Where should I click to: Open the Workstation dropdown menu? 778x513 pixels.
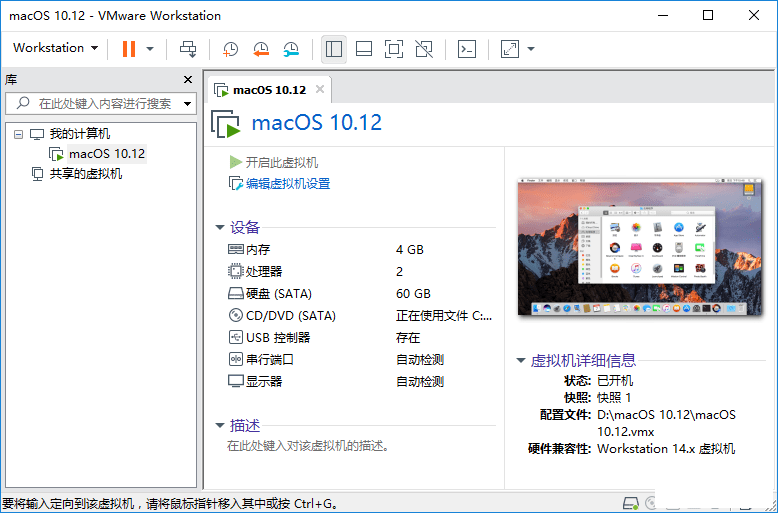[x=55, y=48]
